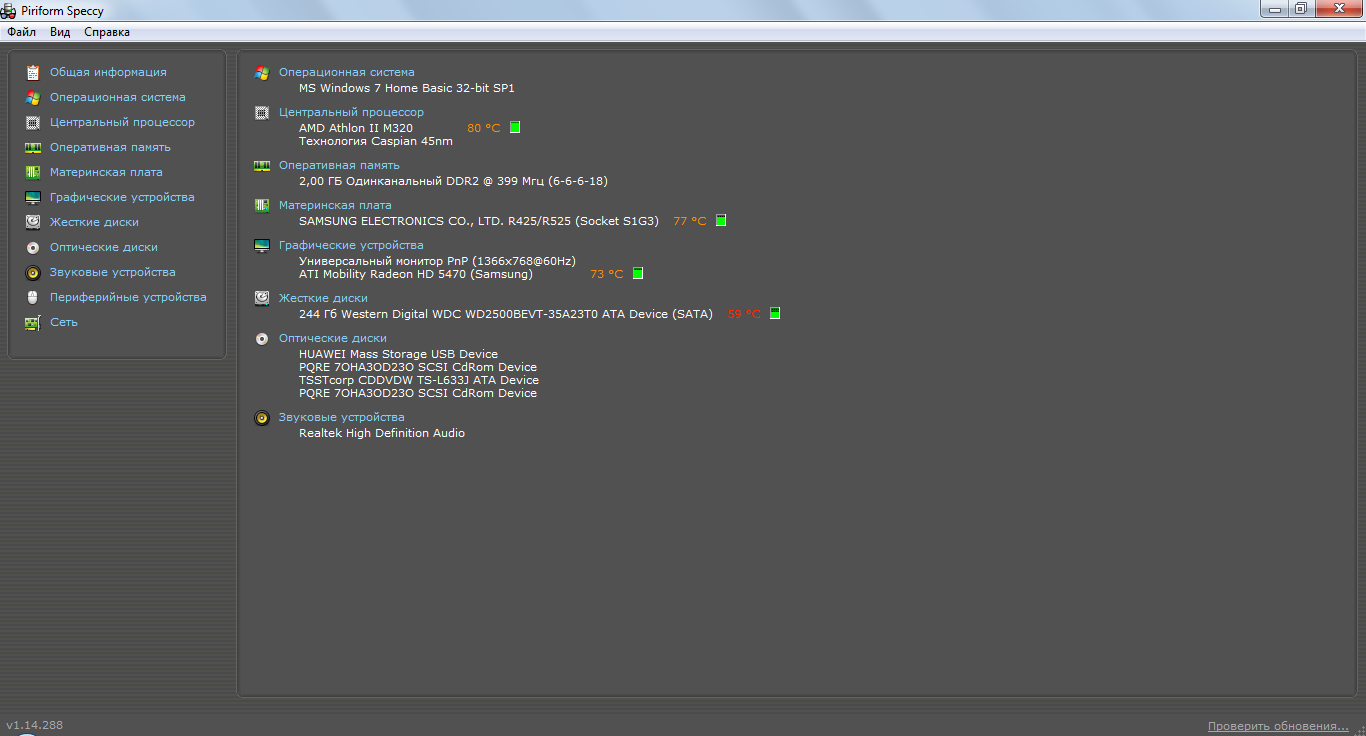Click the display icon in summary panel
Image resolution: width=1366 pixels, height=736 pixels.
(262, 245)
